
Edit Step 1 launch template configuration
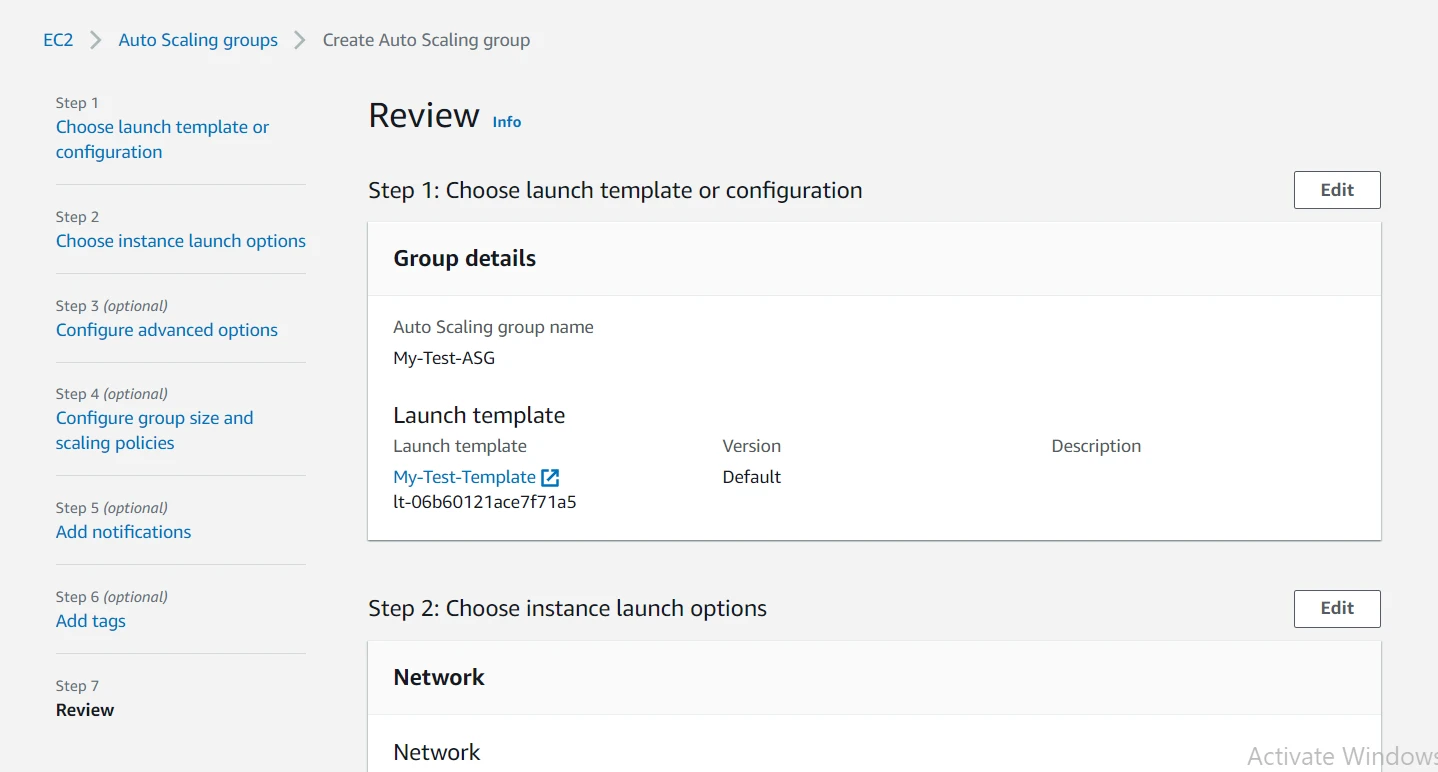coord(1337,189)
